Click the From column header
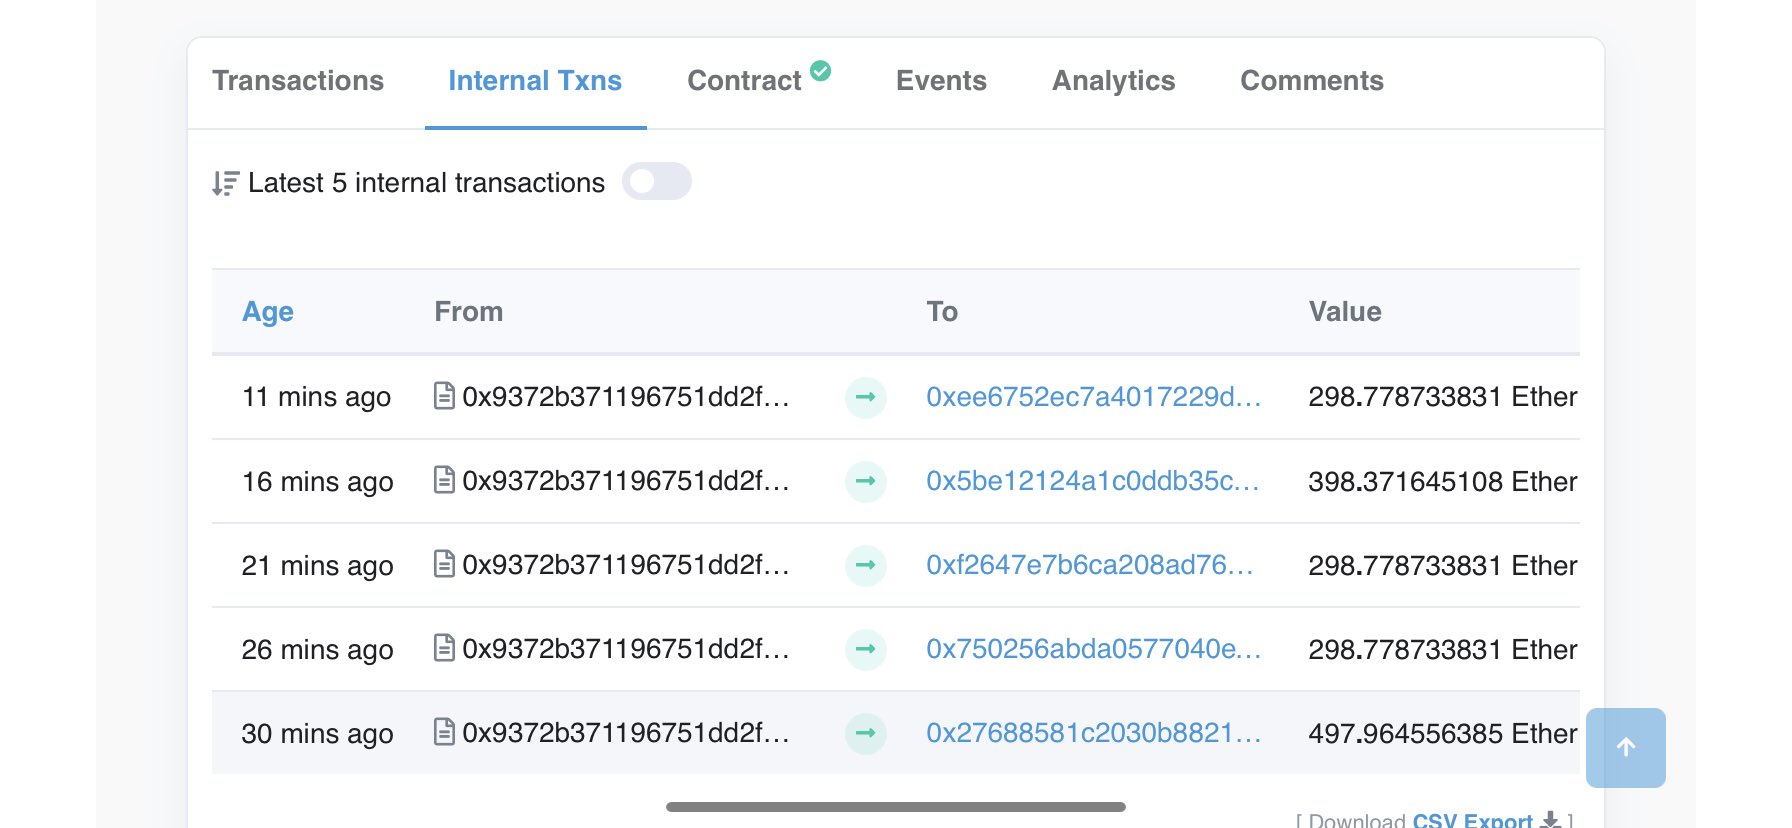 [468, 312]
